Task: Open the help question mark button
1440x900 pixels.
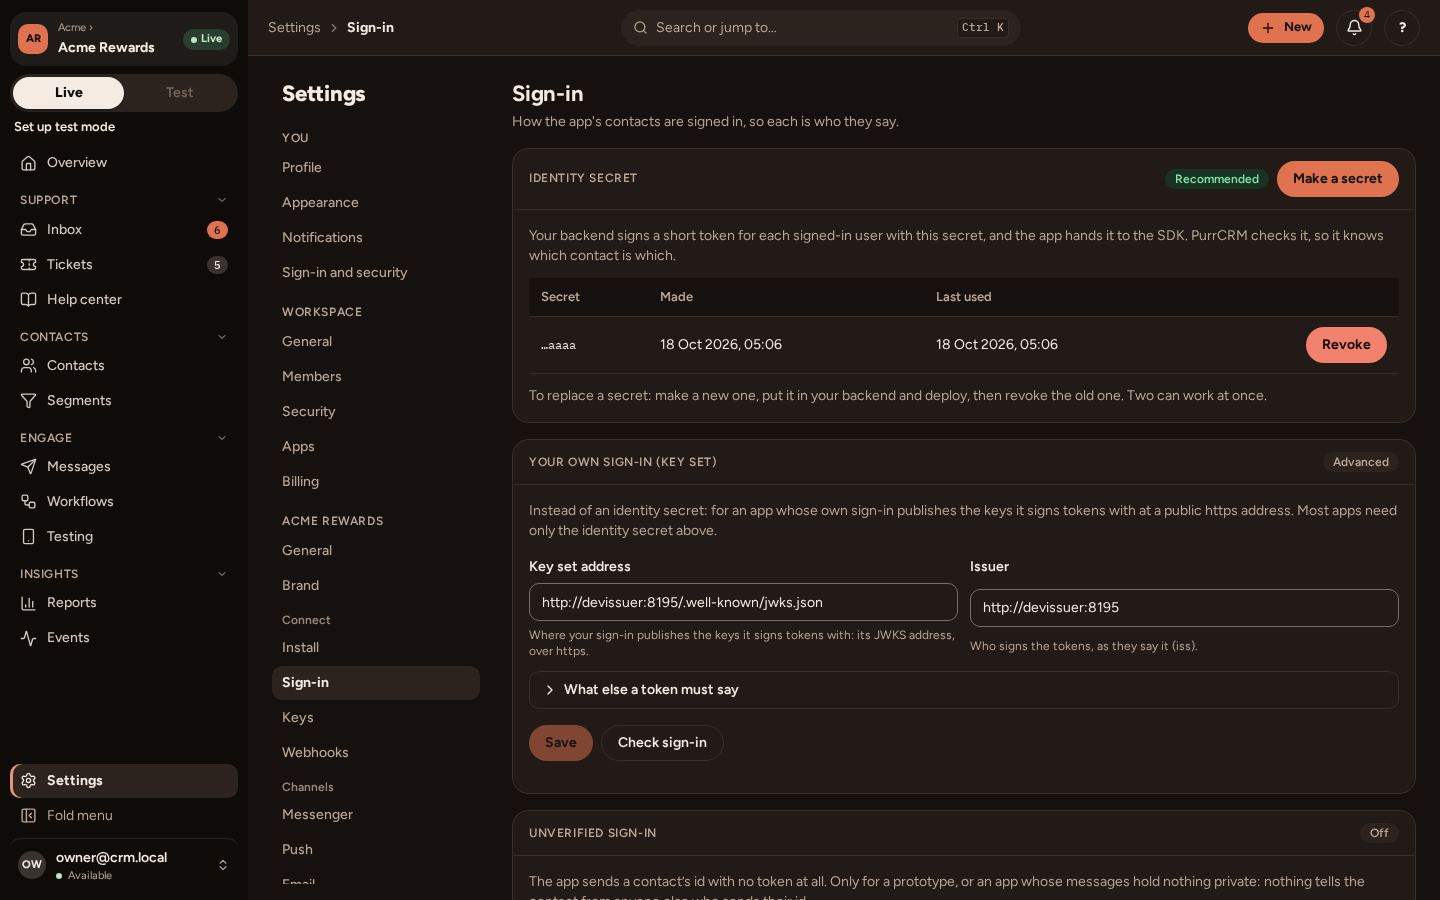Action: click(x=1402, y=28)
